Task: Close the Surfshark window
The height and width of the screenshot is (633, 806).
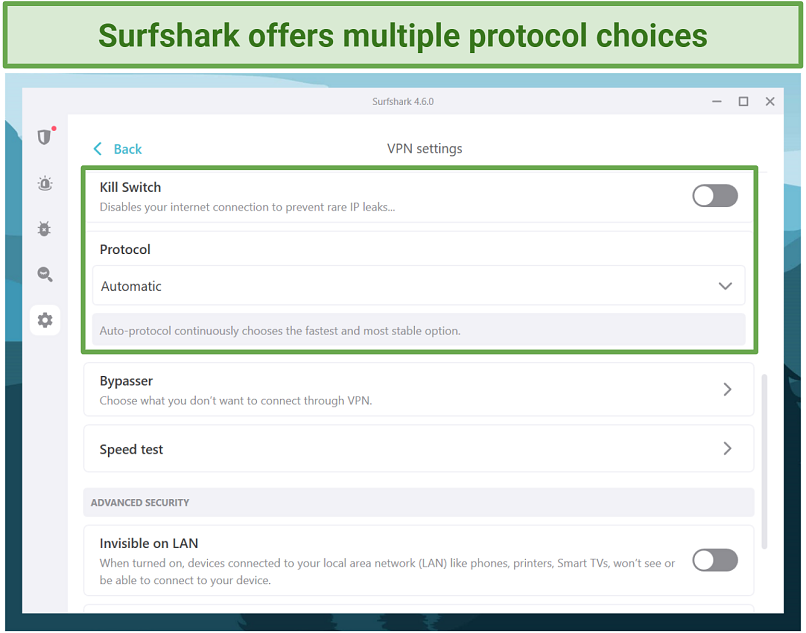Action: coord(770,101)
